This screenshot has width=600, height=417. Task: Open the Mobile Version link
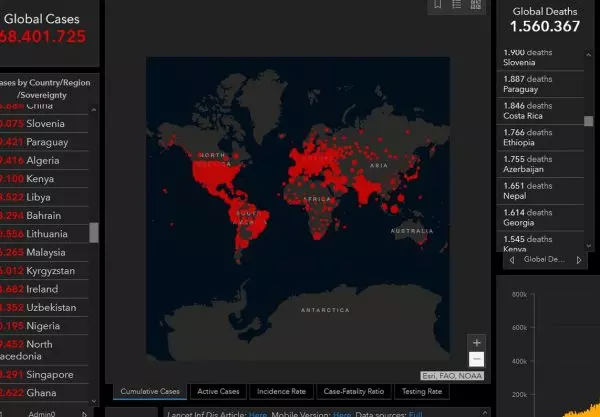(342, 412)
